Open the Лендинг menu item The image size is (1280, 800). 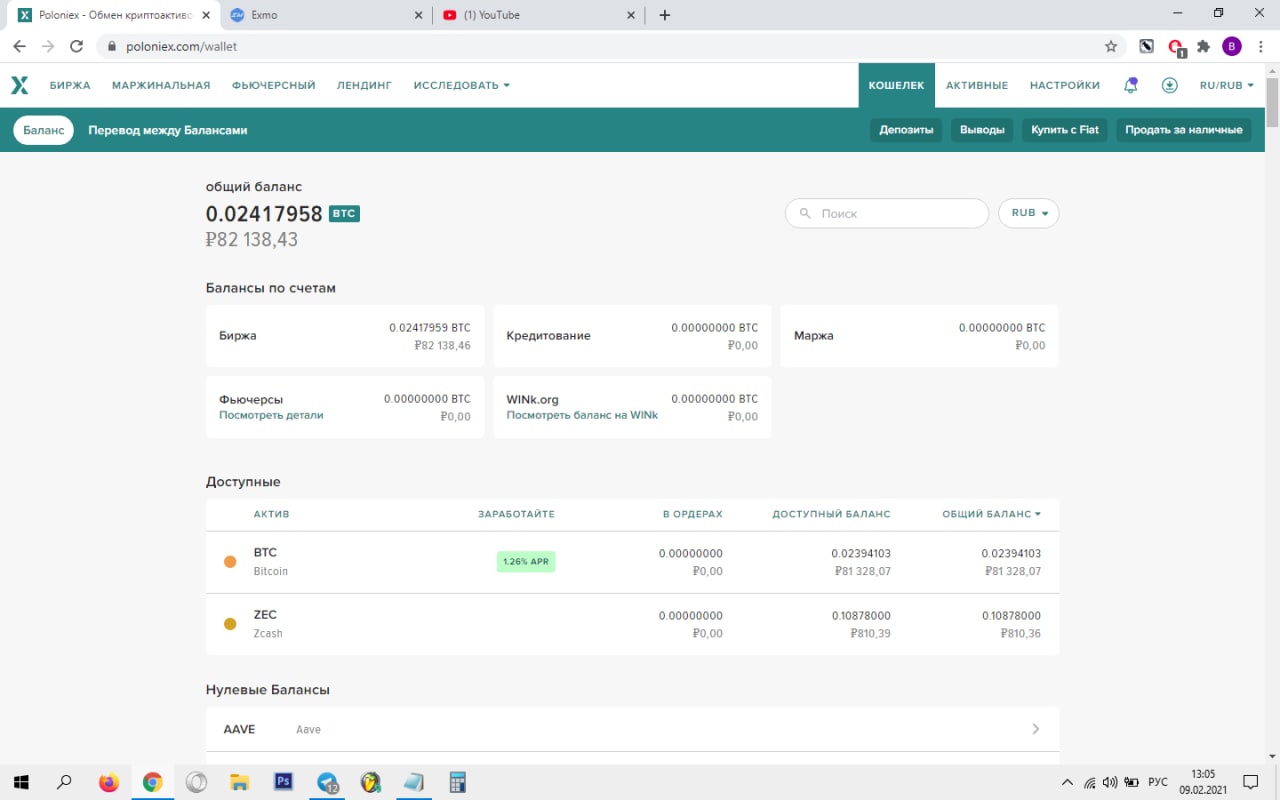364,85
